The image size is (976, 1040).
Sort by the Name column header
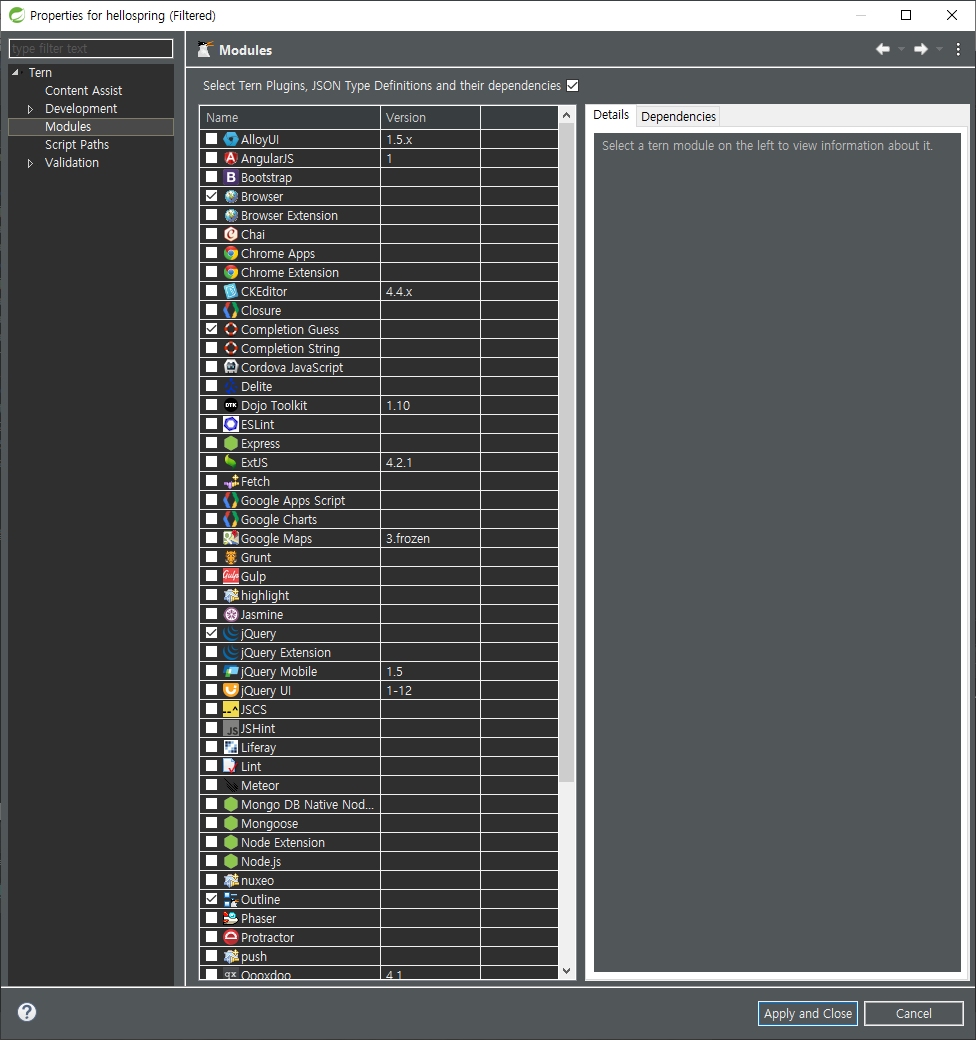[290, 117]
